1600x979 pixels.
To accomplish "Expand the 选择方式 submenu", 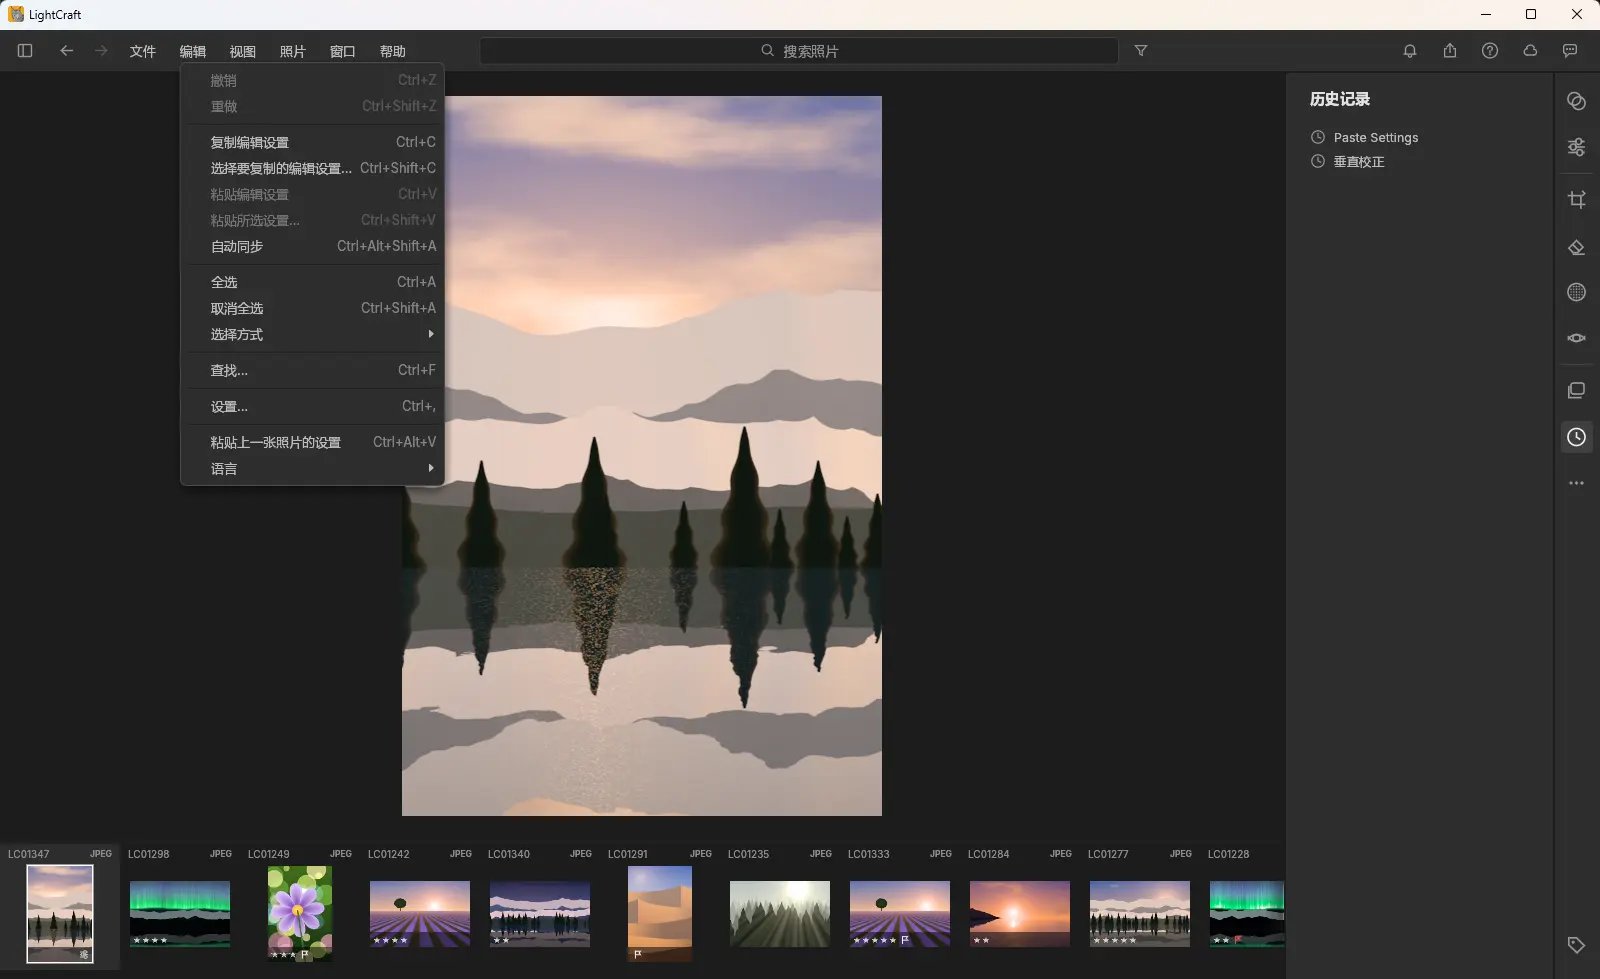I will 313,334.
